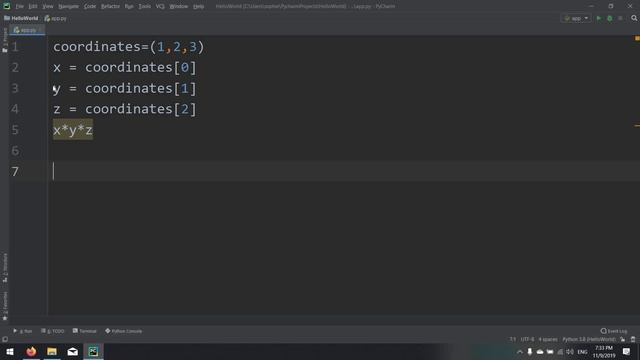Click the y = coordinates[1] line

(124, 89)
